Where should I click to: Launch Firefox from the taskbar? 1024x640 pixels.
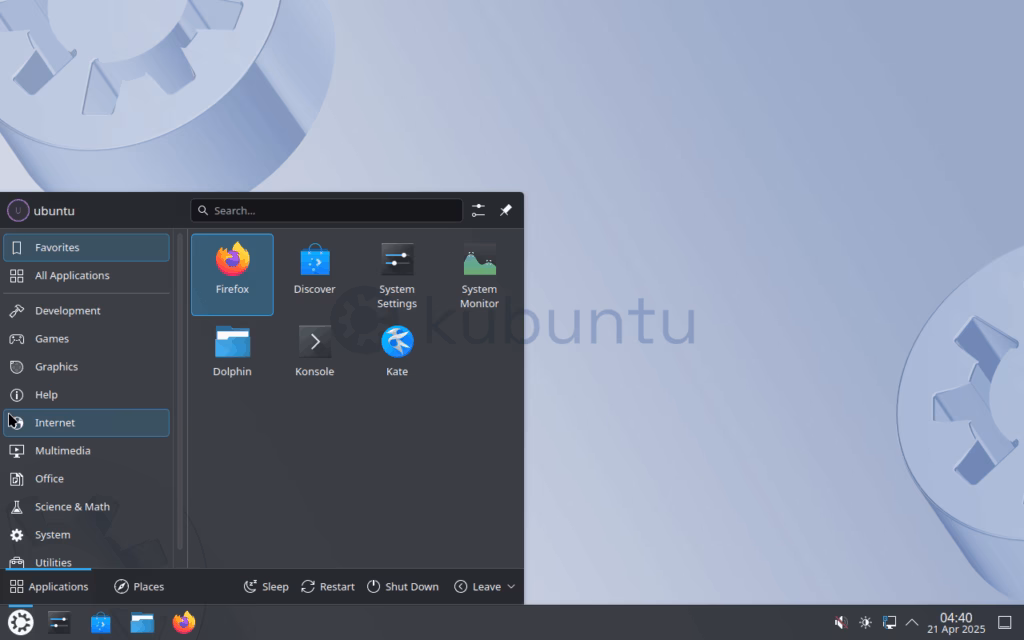pyautogui.click(x=184, y=622)
